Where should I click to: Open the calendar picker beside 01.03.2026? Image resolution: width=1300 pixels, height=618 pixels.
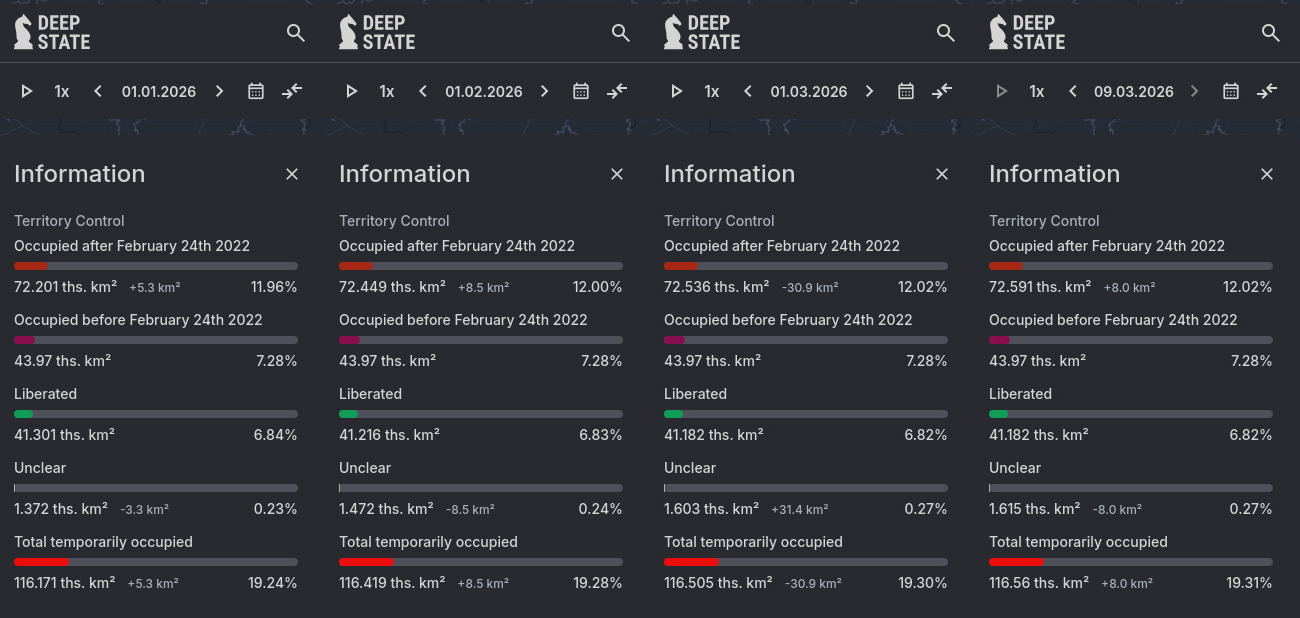click(x=906, y=91)
